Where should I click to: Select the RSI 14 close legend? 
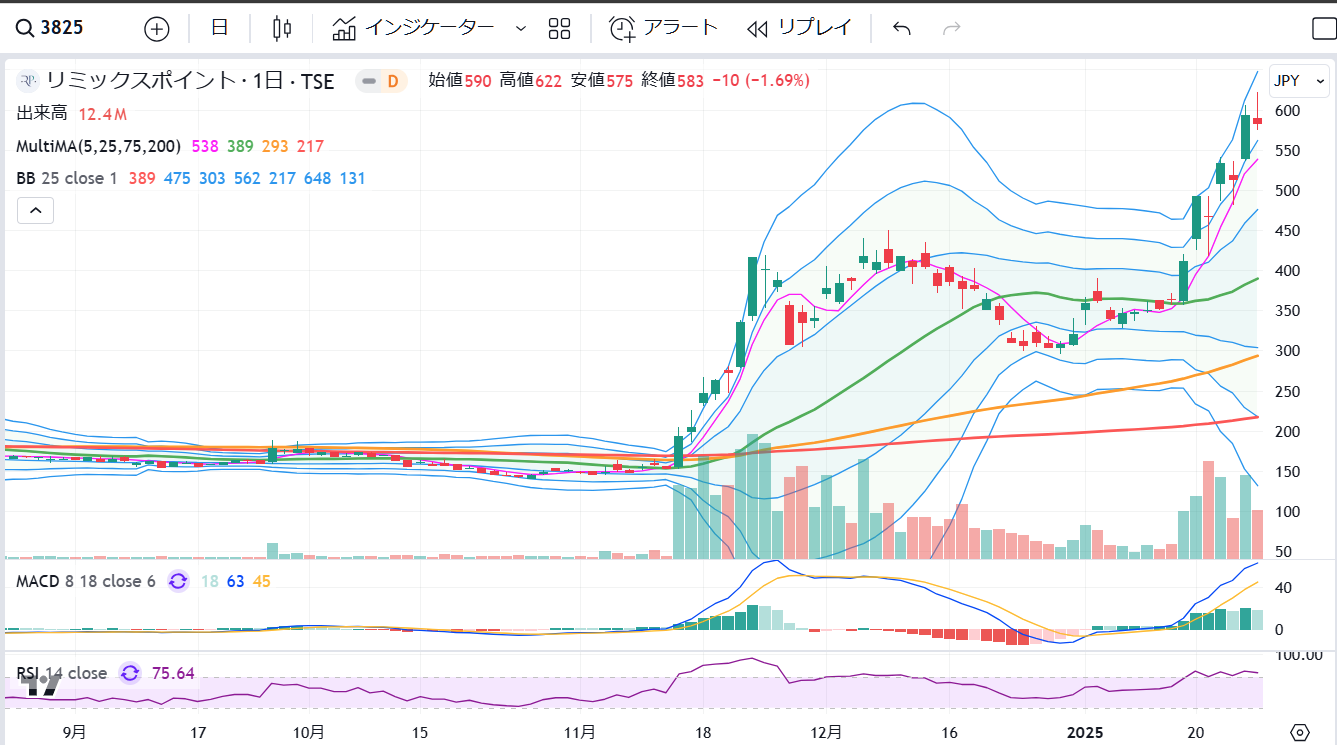[62, 673]
